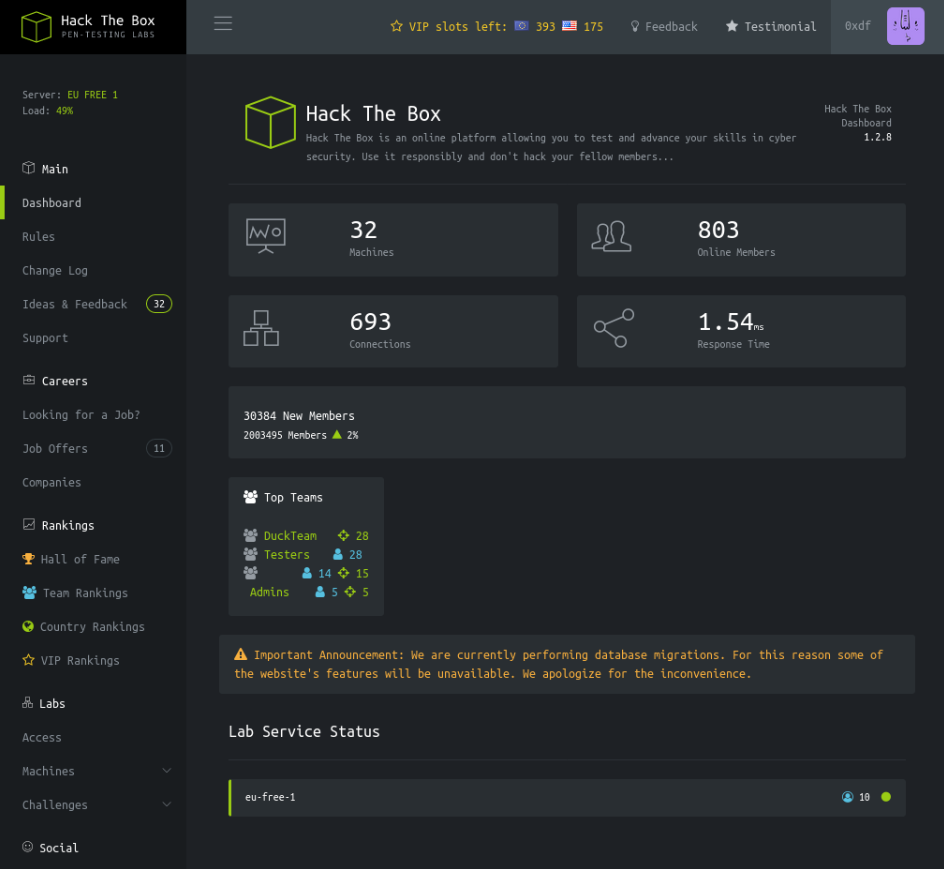This screenshot has height=869, width=944.
Task: Click the Lab Service Status heading
Action: (304, 731)
